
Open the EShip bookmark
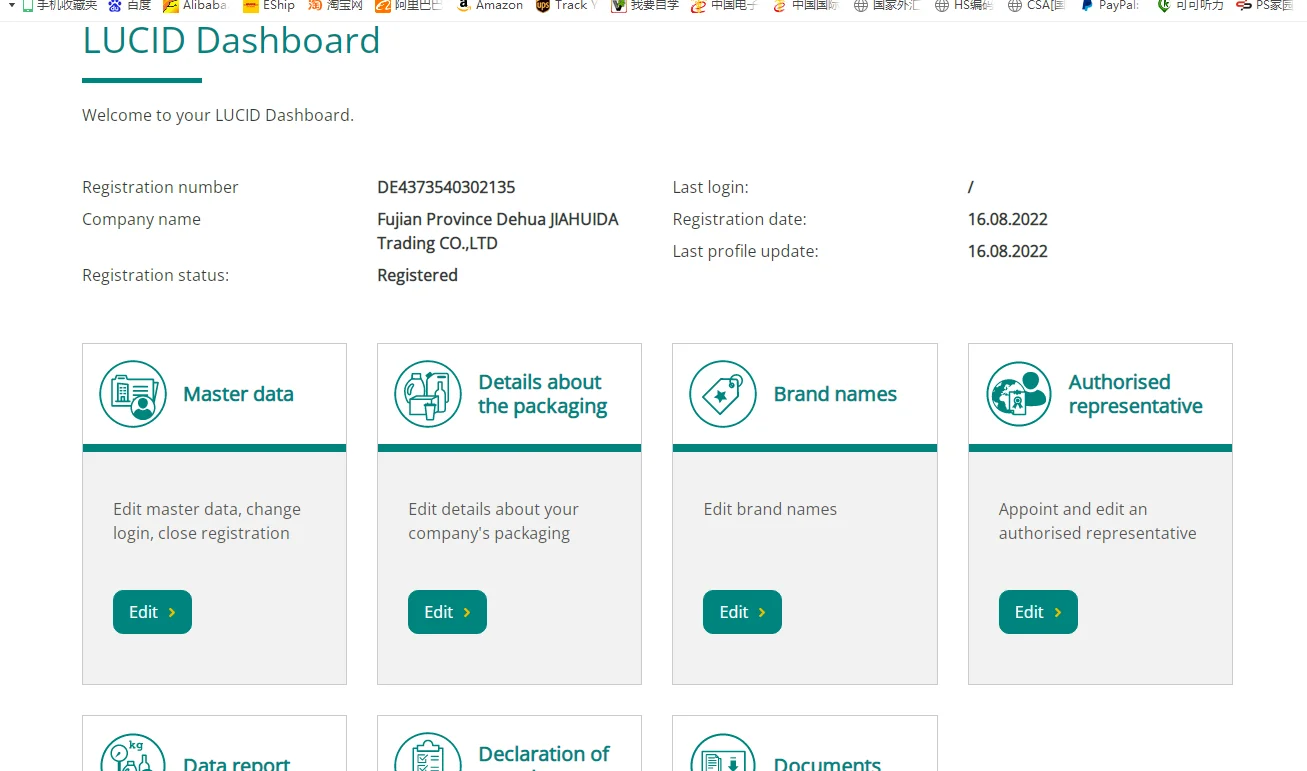pyautogui.click(x=270, y=6)
